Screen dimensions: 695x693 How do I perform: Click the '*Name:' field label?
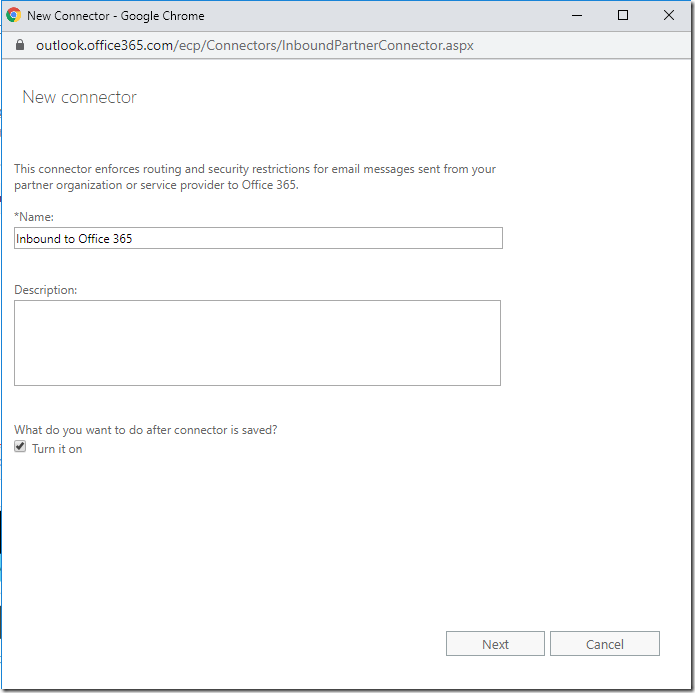34,217
